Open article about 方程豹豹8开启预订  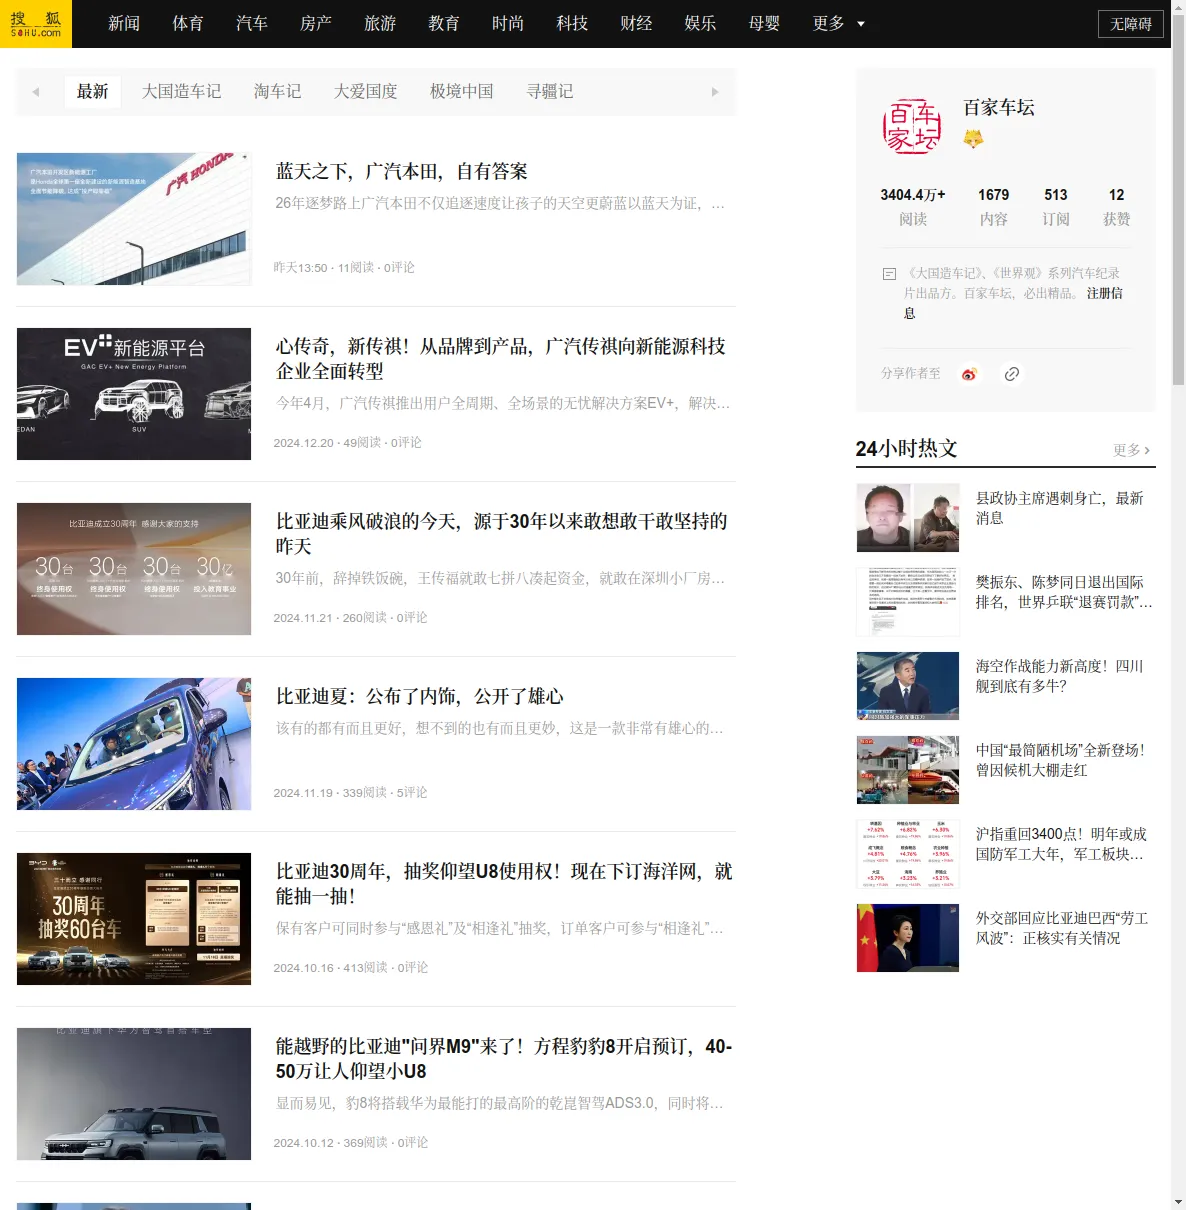(504, 1059)
